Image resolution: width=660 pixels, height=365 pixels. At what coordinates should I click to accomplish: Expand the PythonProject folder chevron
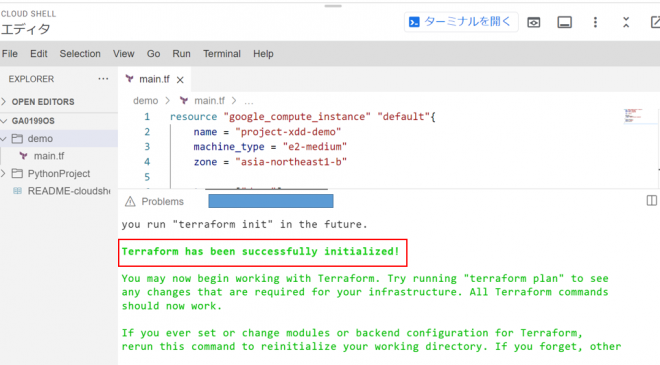pos(4,173)
